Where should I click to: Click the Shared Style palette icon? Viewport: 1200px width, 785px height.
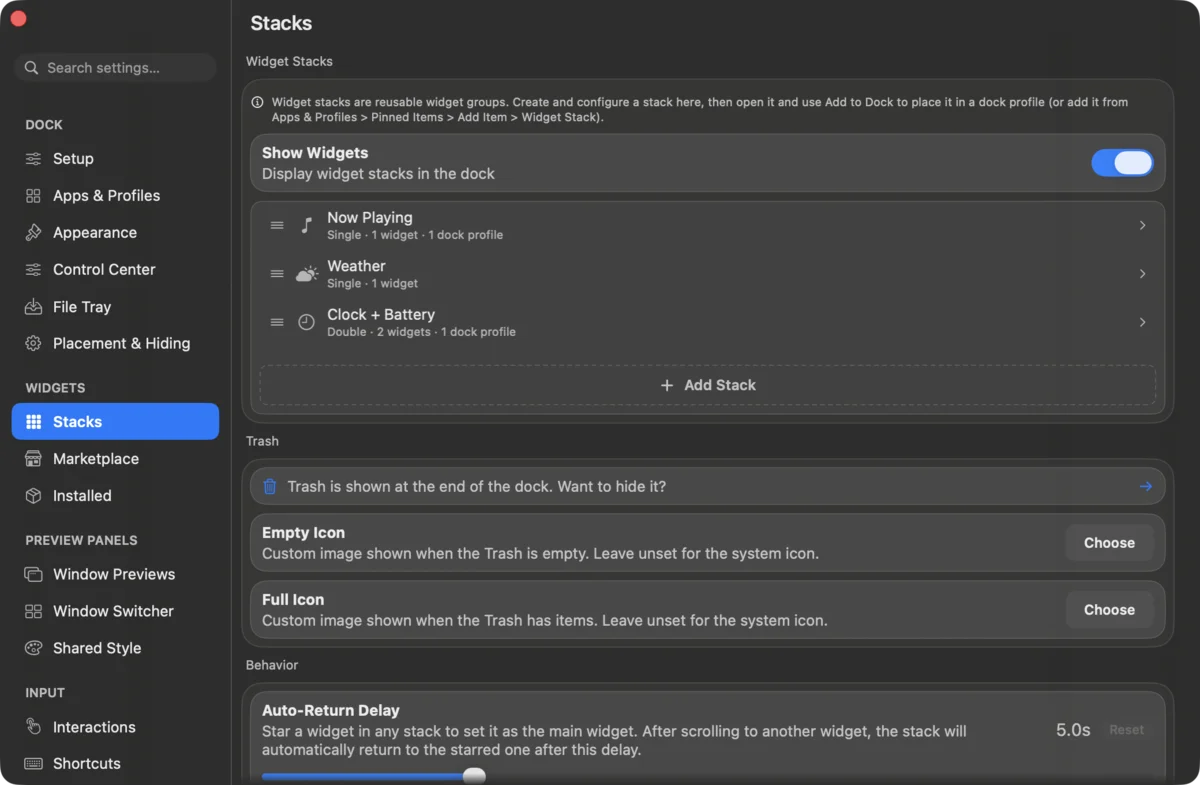(x=34, y=648)
